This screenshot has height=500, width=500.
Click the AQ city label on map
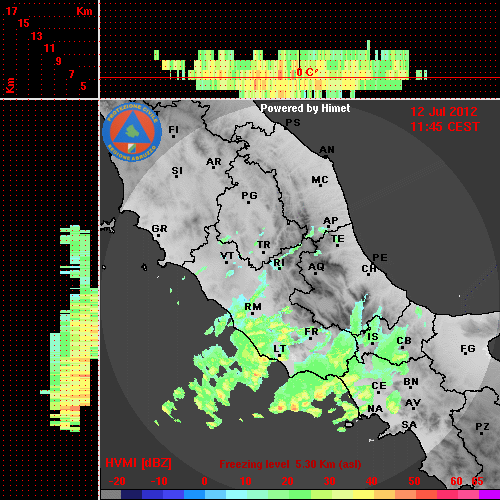(316, 267)
